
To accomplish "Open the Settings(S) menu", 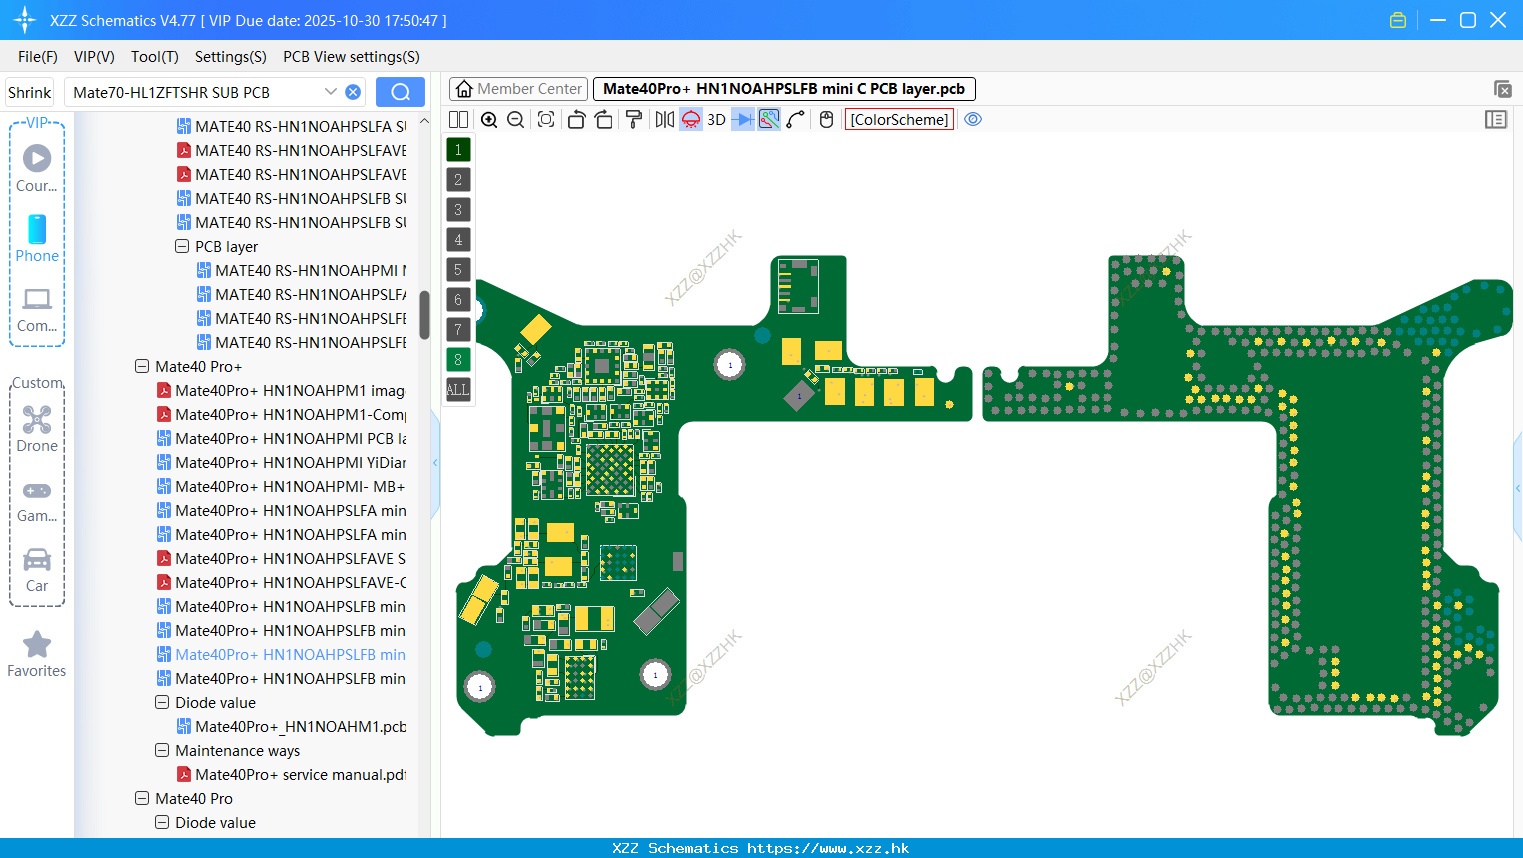I will (231, 57).
